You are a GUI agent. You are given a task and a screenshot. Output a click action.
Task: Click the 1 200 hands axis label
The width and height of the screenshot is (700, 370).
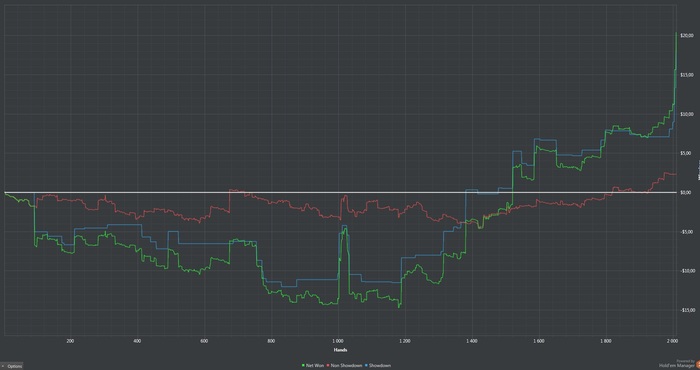click(x=405, y=341)
